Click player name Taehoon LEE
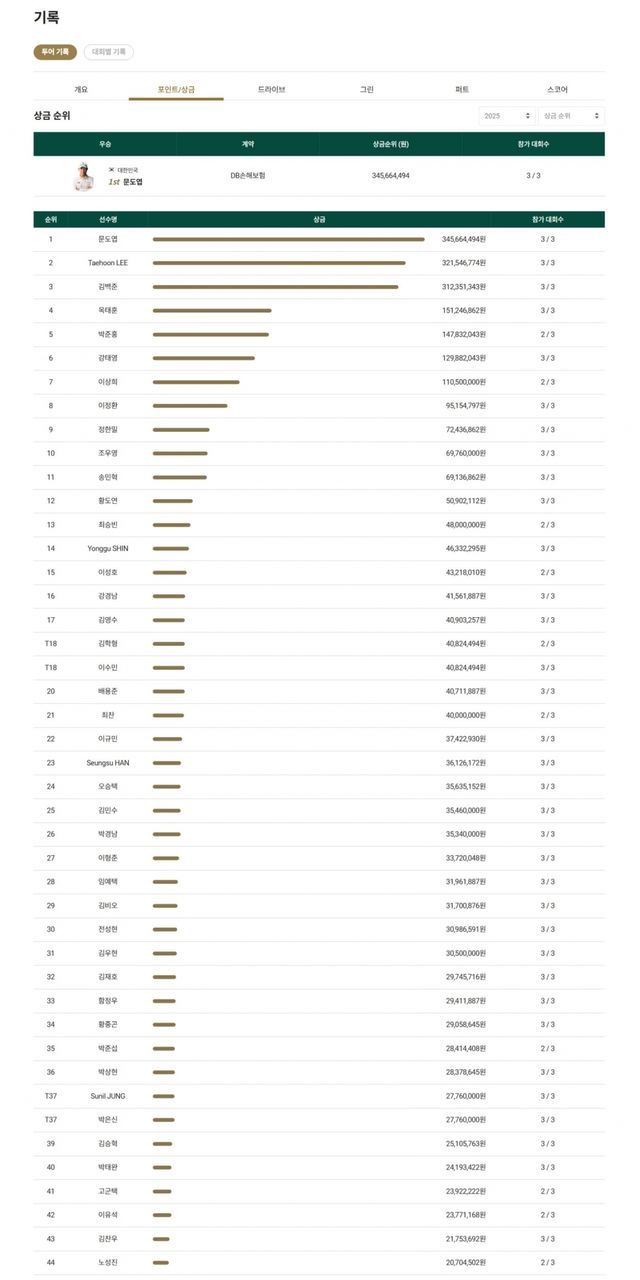This screenshot has height=1280, width=640. click(x=108, y=263)
